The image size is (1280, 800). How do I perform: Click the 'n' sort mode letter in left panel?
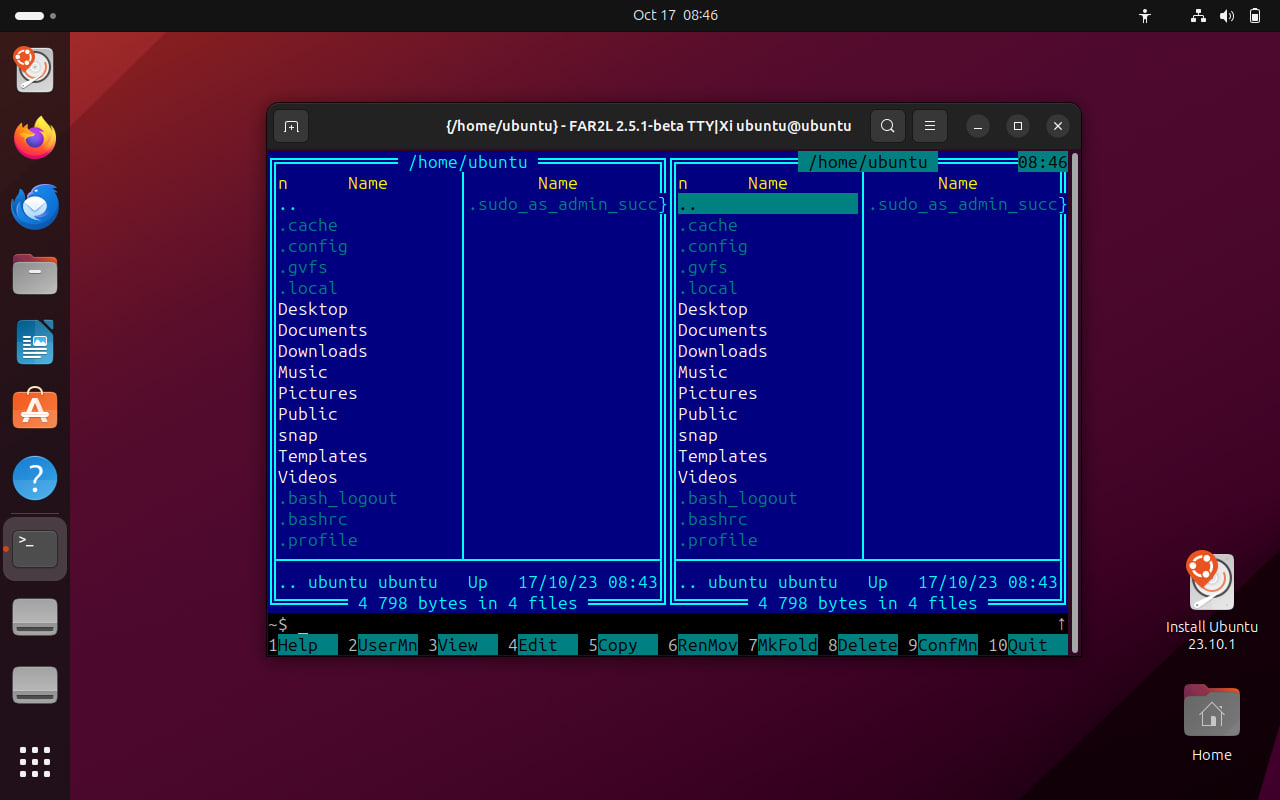283,183
